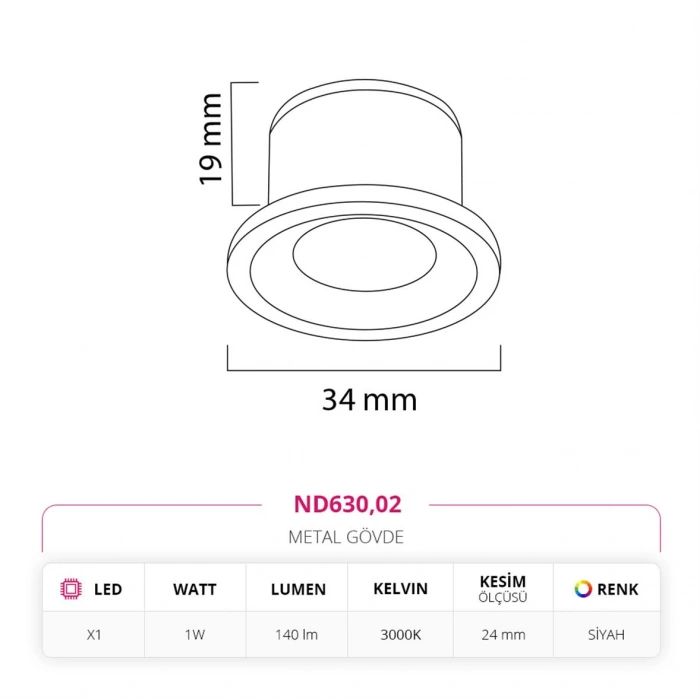
Task: Click the 3000K color temperature value
Action: pyautogui.click(x=400, y=634)
